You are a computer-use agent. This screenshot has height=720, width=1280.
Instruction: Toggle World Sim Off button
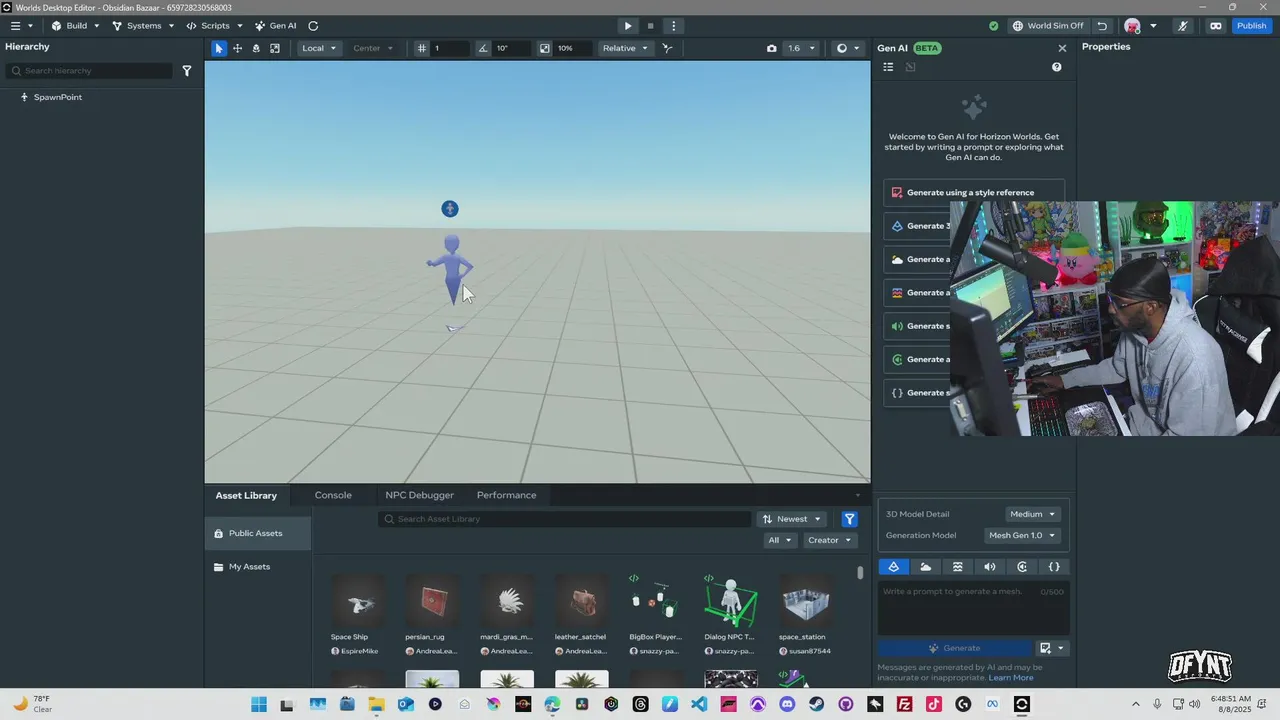[1047, 26]
